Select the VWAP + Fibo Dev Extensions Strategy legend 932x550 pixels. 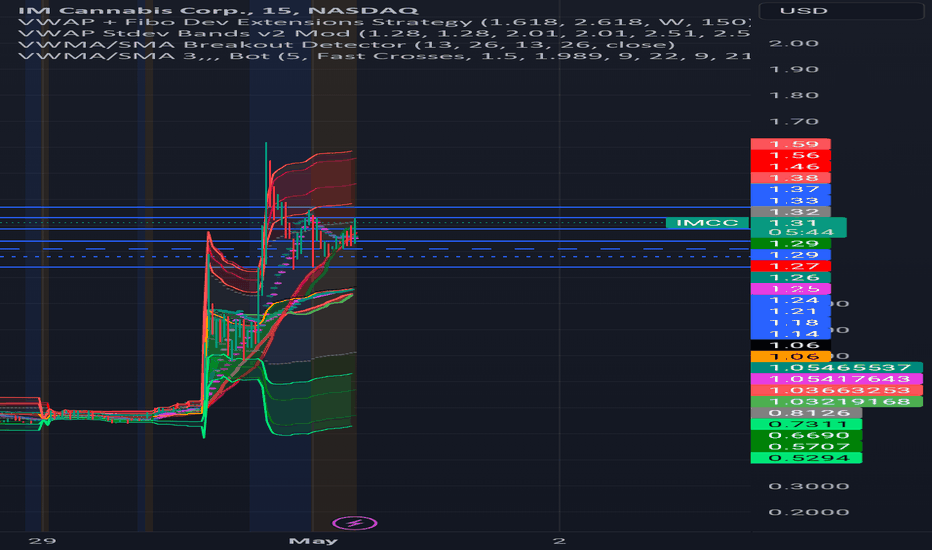coord(385,22)
